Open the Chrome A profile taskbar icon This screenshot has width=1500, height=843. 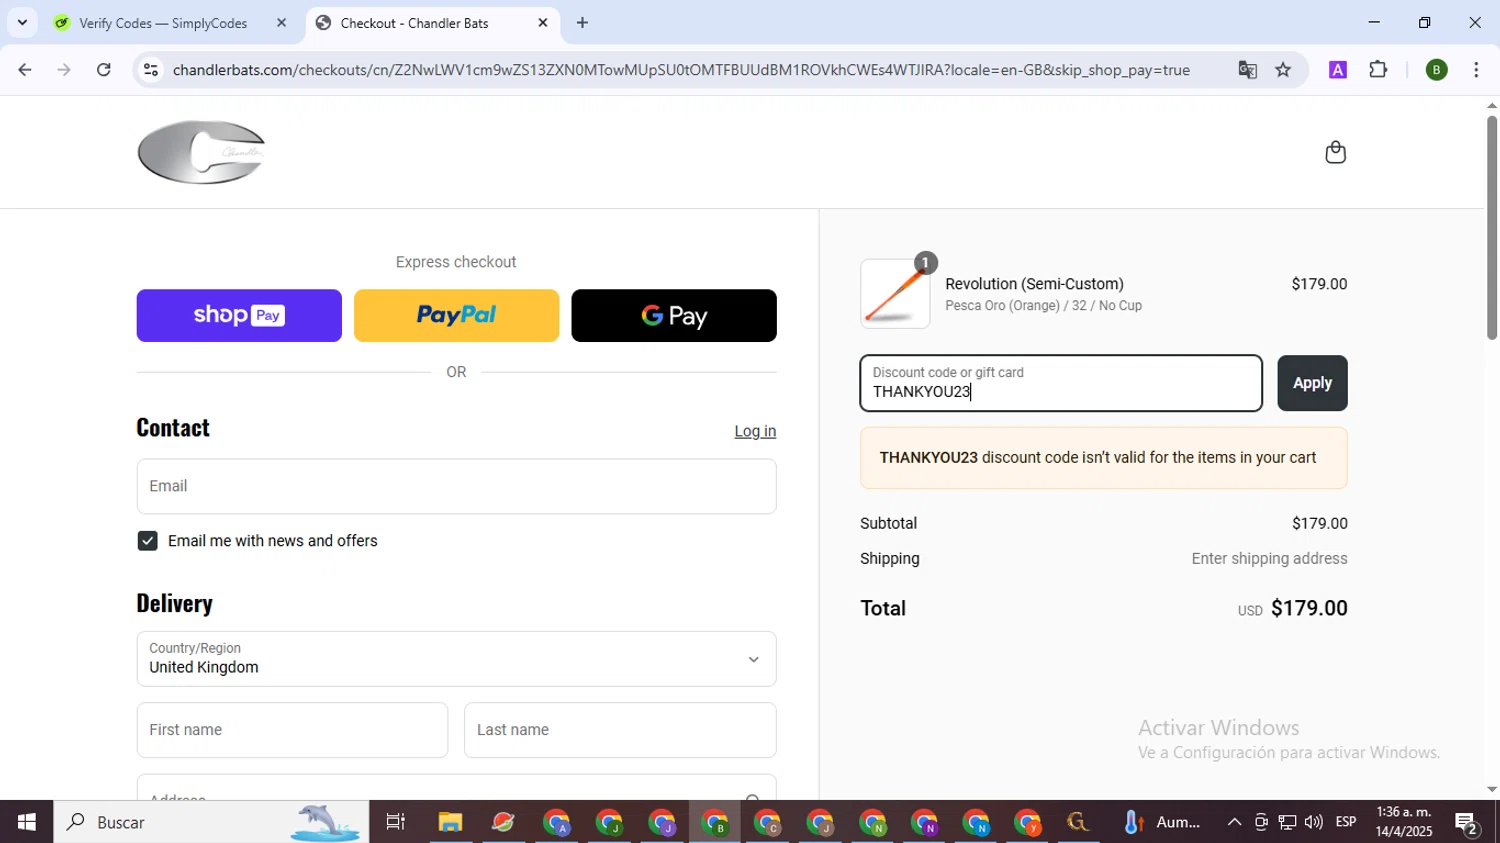click(557, 822)
